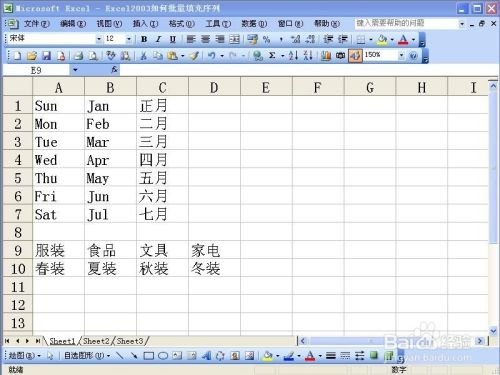
Task: Open the Paste options dropdown arrow
Action: (x=182, y=56)
